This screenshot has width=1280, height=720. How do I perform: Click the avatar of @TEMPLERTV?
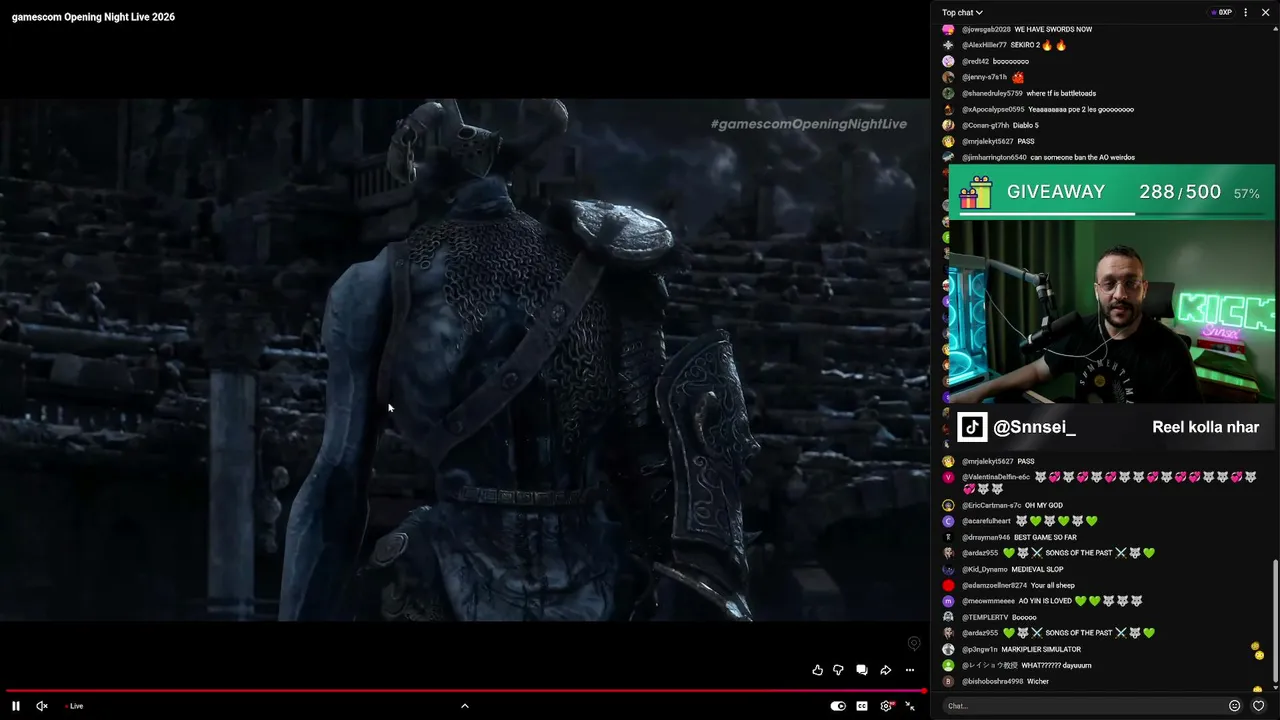click(948, 617)
